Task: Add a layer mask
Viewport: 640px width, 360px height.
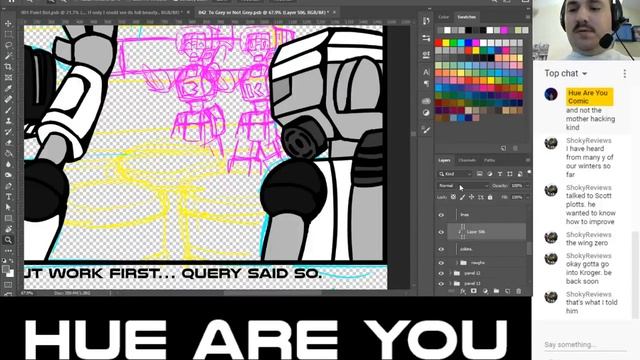Action: [x=474, y=291]
